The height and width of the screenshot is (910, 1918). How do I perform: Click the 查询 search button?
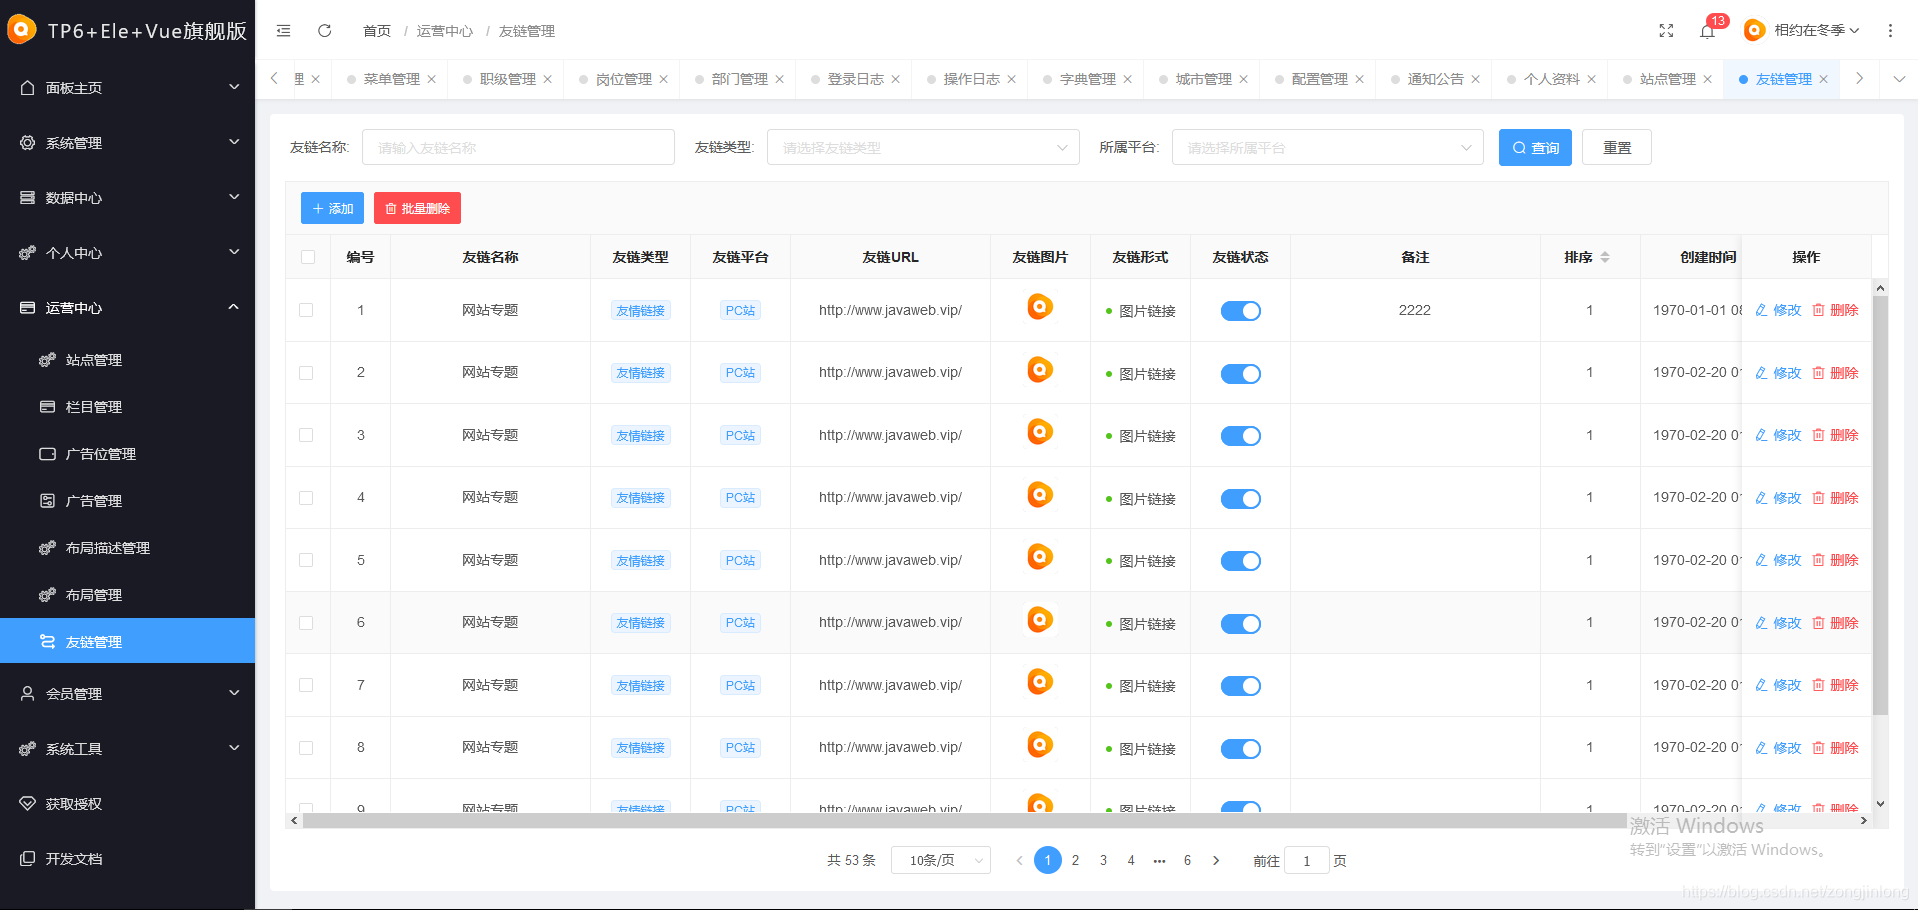click(1535, 147)
